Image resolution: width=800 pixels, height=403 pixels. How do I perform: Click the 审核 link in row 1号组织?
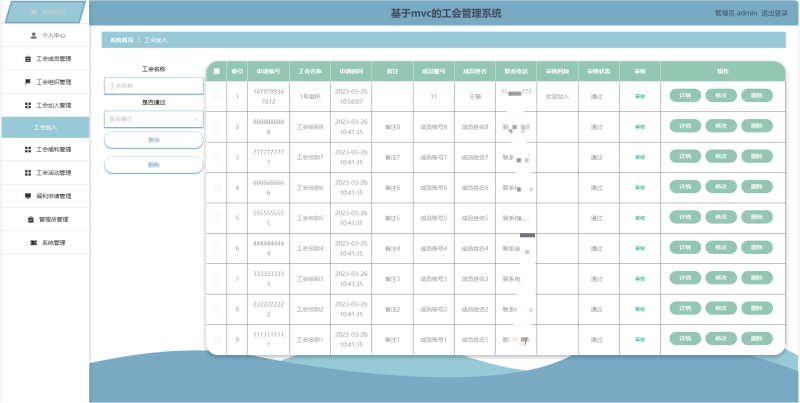[640, 96]
